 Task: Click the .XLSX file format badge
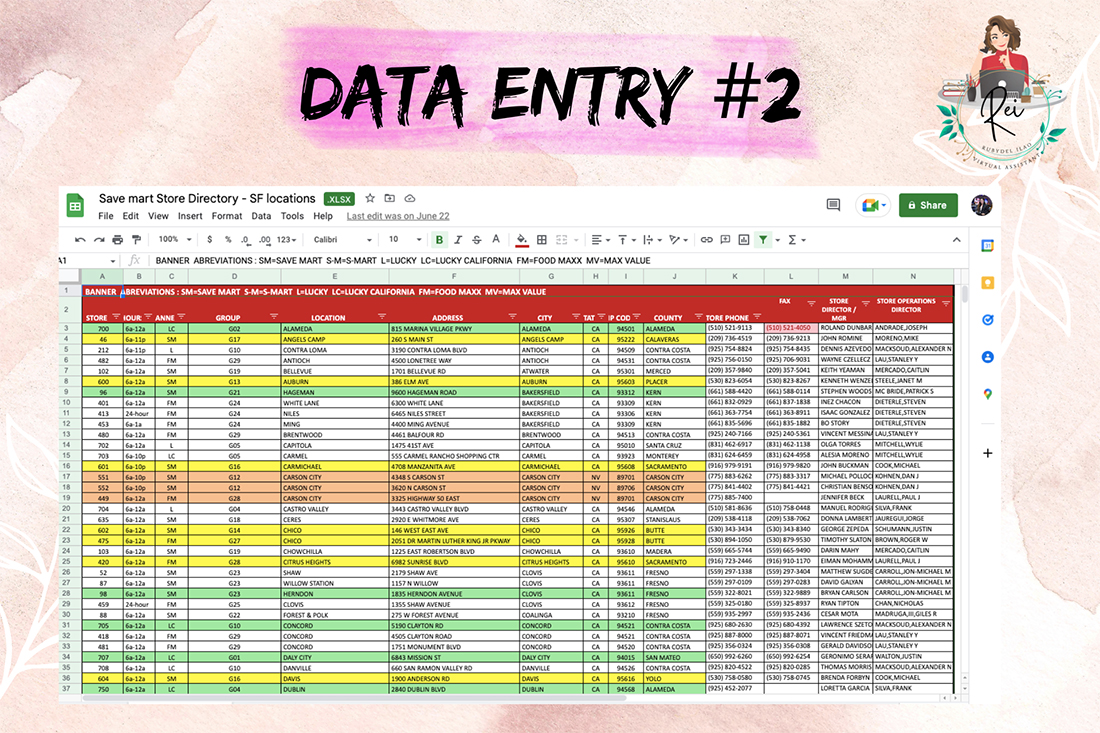tap(339, 199)
